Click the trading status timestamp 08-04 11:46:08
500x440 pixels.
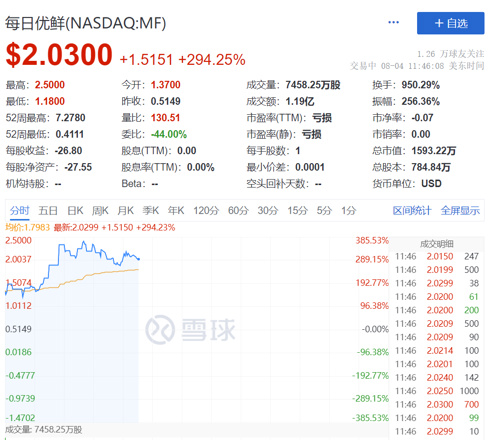412,66
